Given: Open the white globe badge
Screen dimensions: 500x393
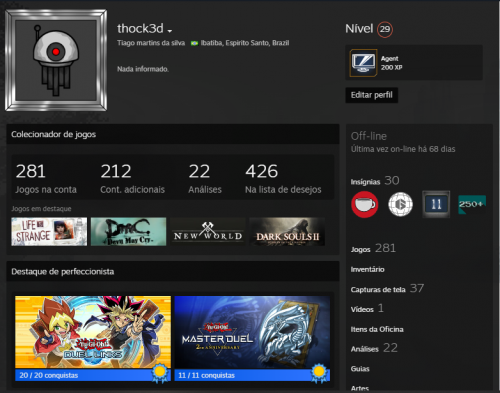Looking at the screenshot, I should pyautogui.click(x=400, y=204).
